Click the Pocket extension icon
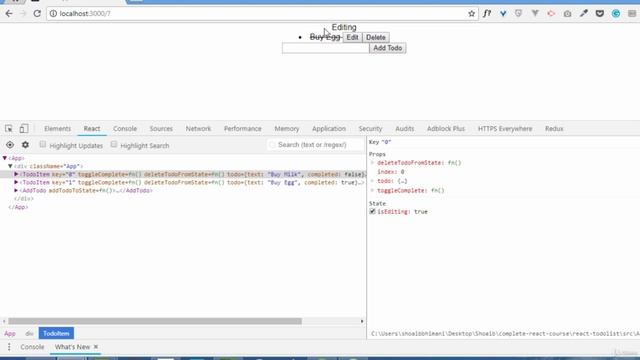This screenshot has width=640, height=360. click(x=600, y=13)
